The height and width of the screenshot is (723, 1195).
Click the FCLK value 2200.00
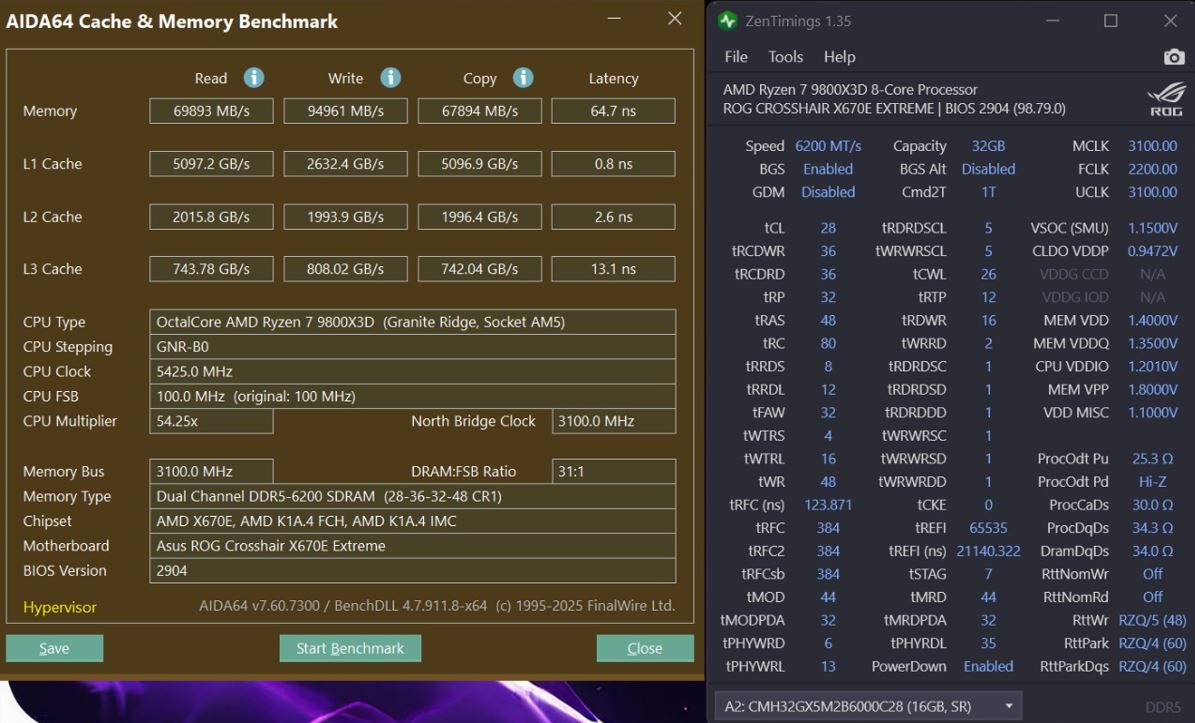[1152, 169]
